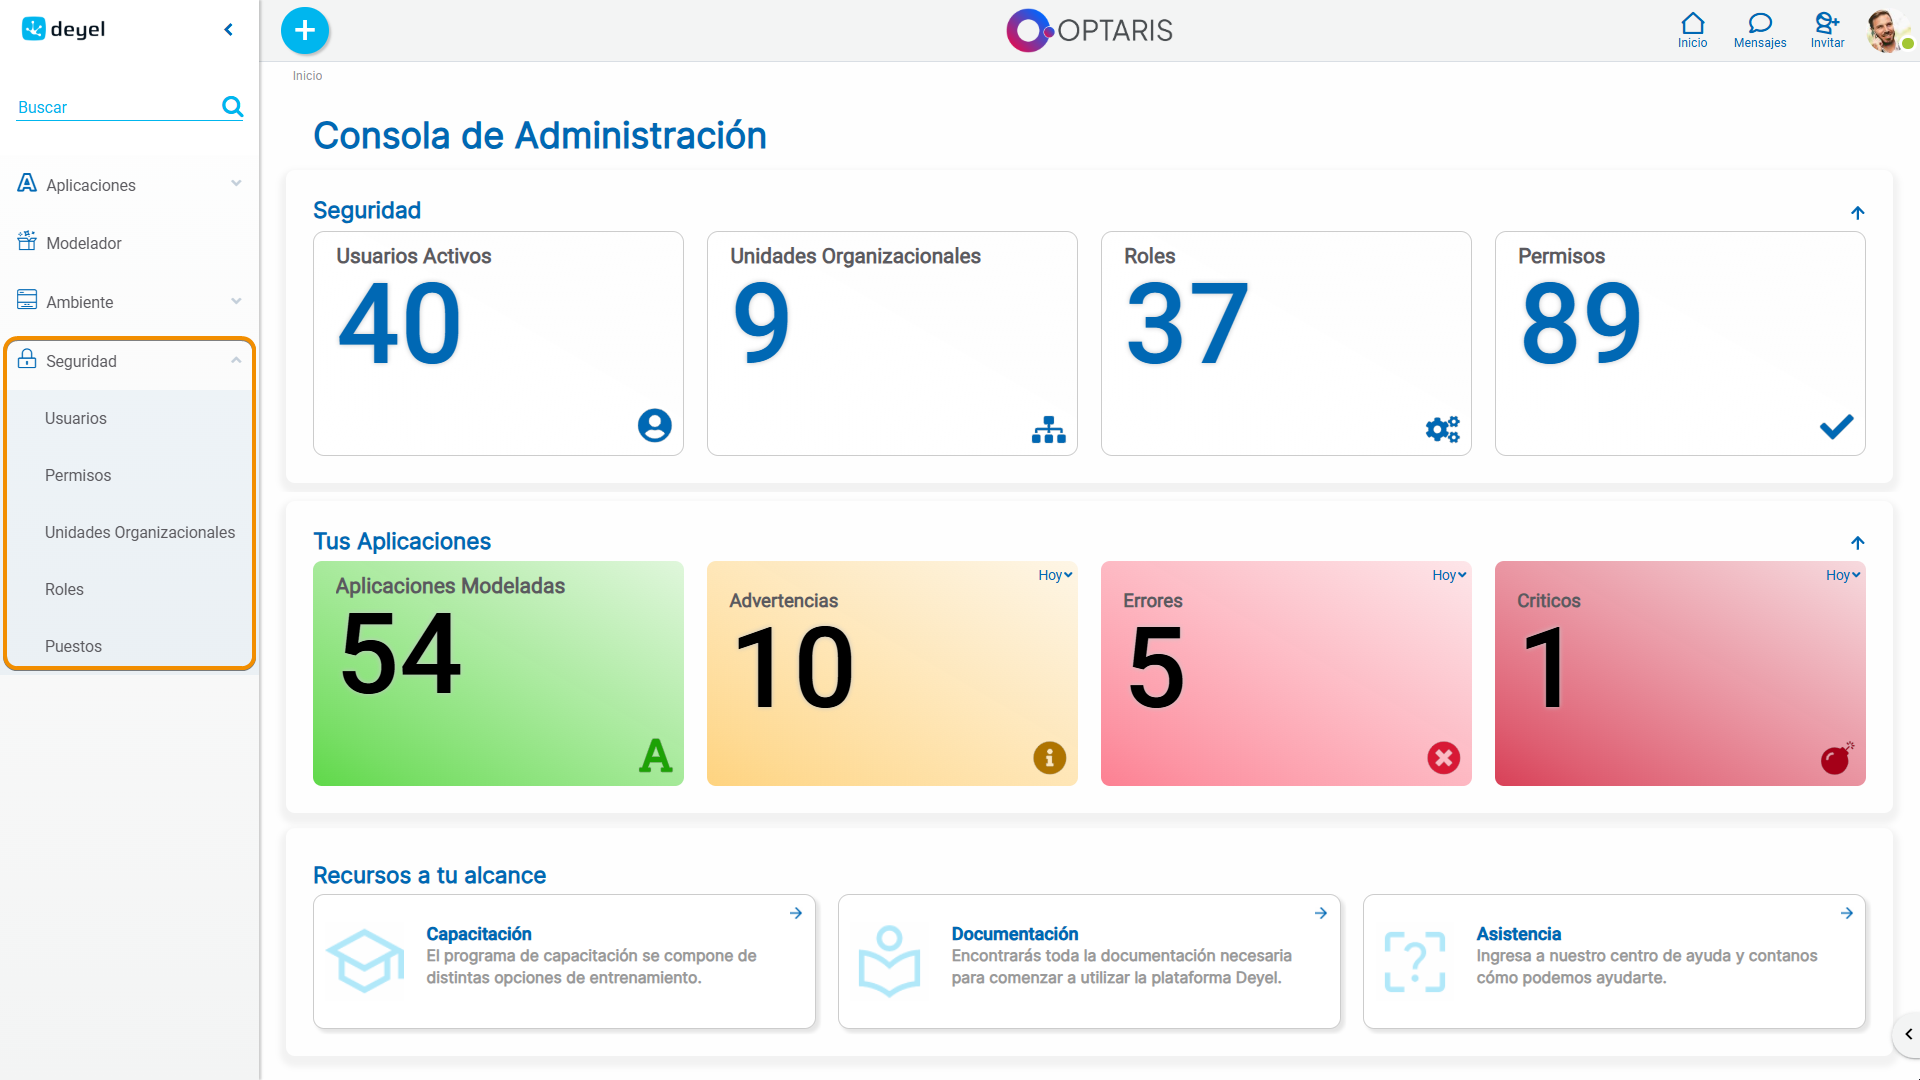This screenshot has width=1920, height=1080.
Task: Open the Mensajes chat icon
Action: (1759, 24)
